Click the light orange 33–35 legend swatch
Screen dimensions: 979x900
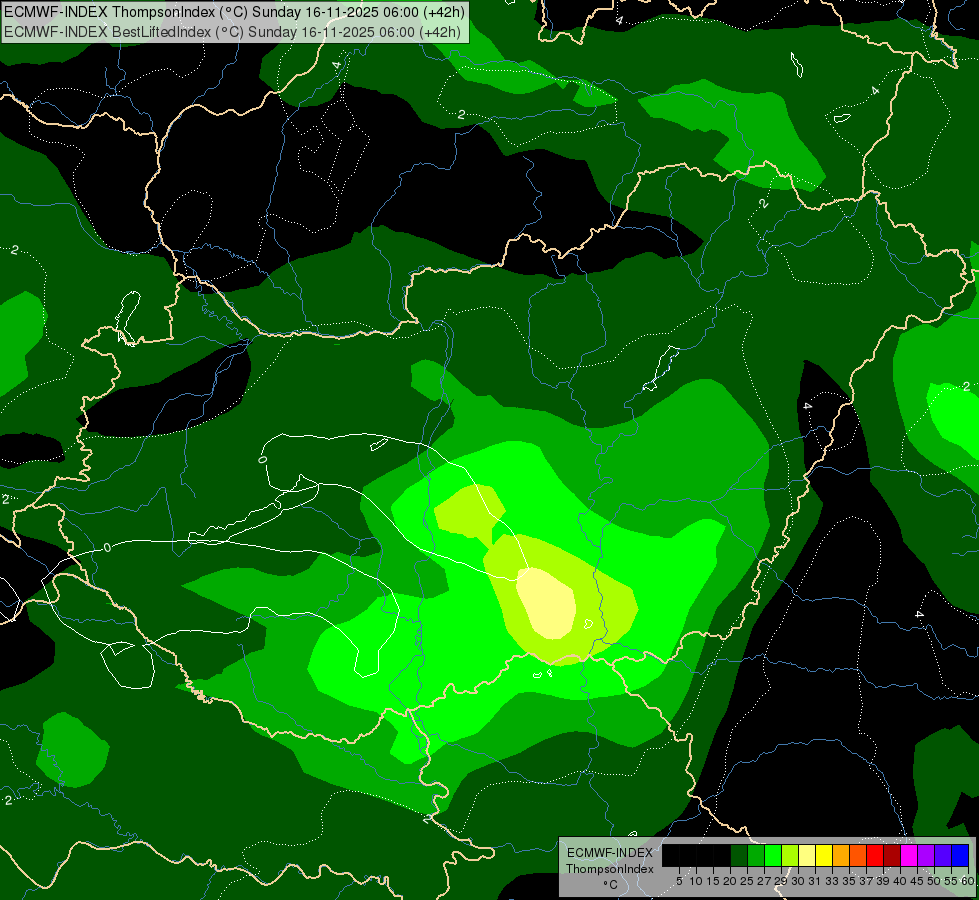[x=841, y=855]
